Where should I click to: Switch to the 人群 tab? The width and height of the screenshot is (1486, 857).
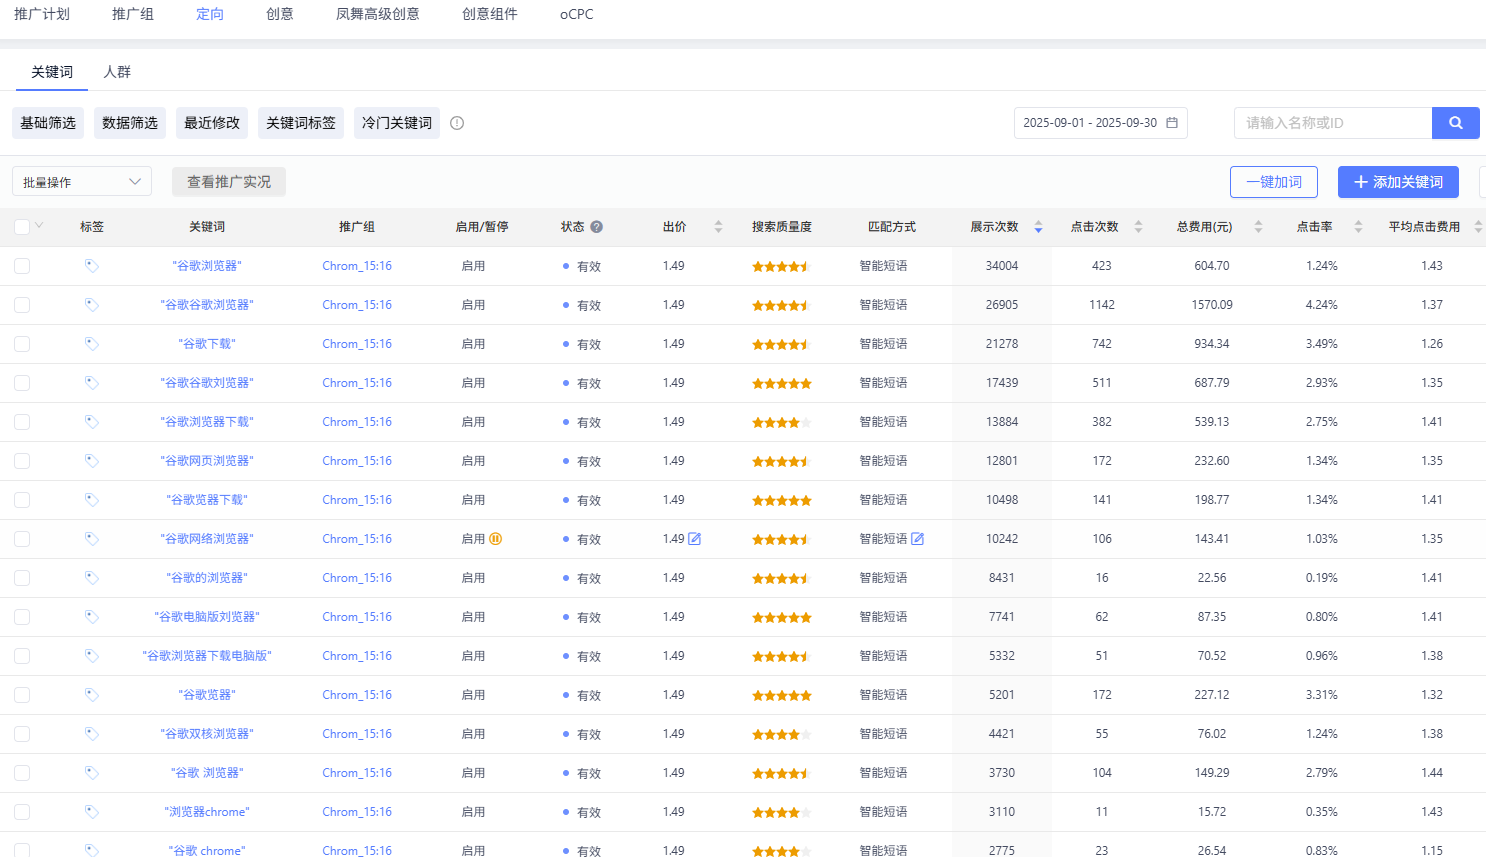[x=117, y=72]
